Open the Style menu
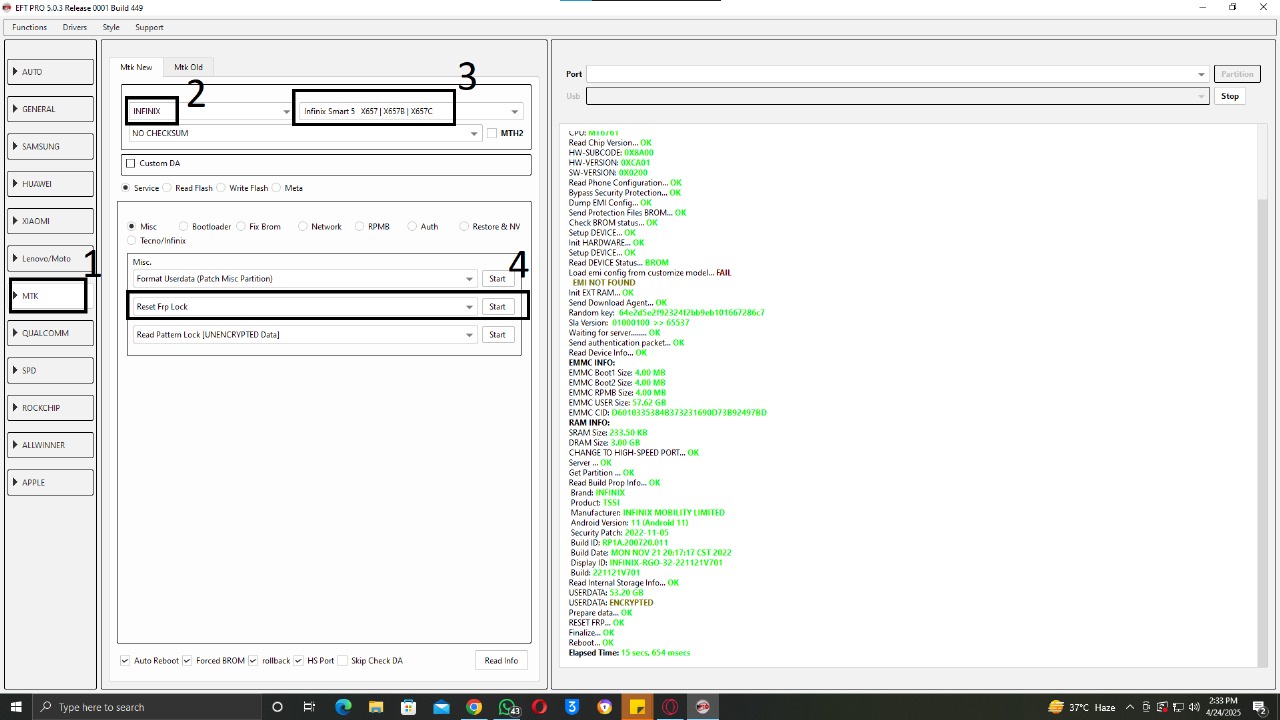The width and height of the screenshot is (1280, 720). (111, 27)
